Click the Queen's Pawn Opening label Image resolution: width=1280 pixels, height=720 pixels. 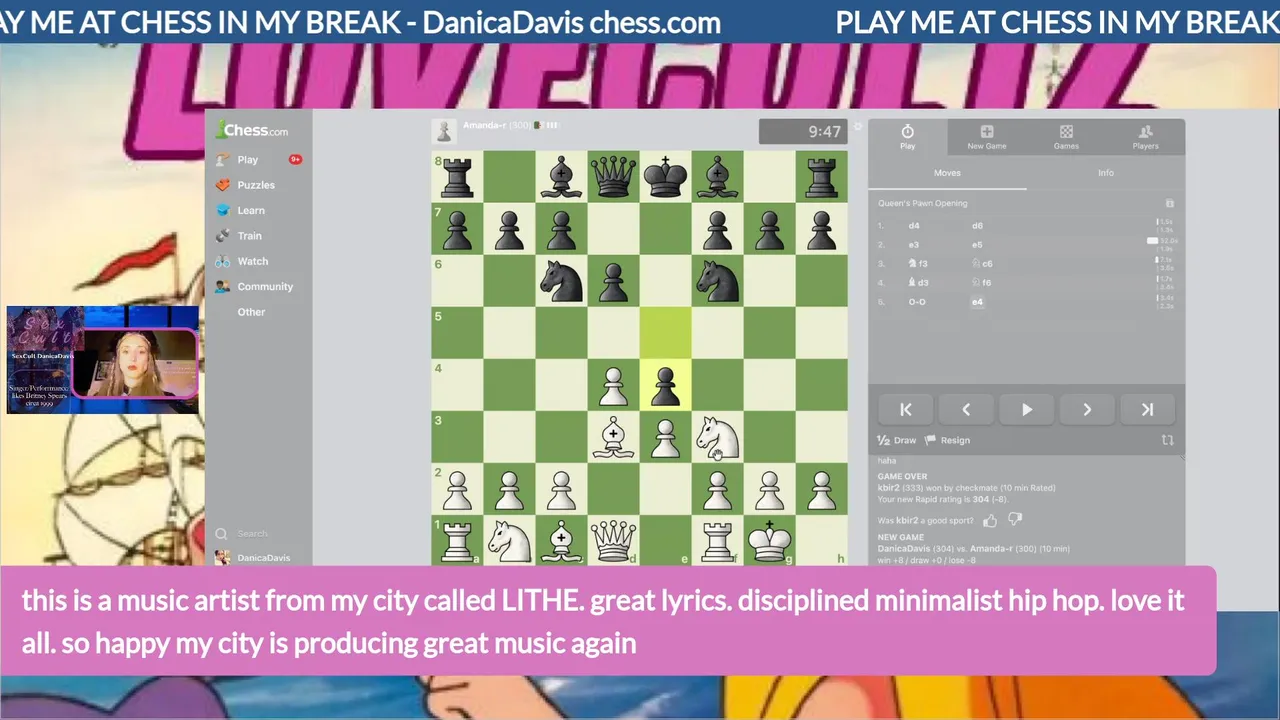point(922,203)
